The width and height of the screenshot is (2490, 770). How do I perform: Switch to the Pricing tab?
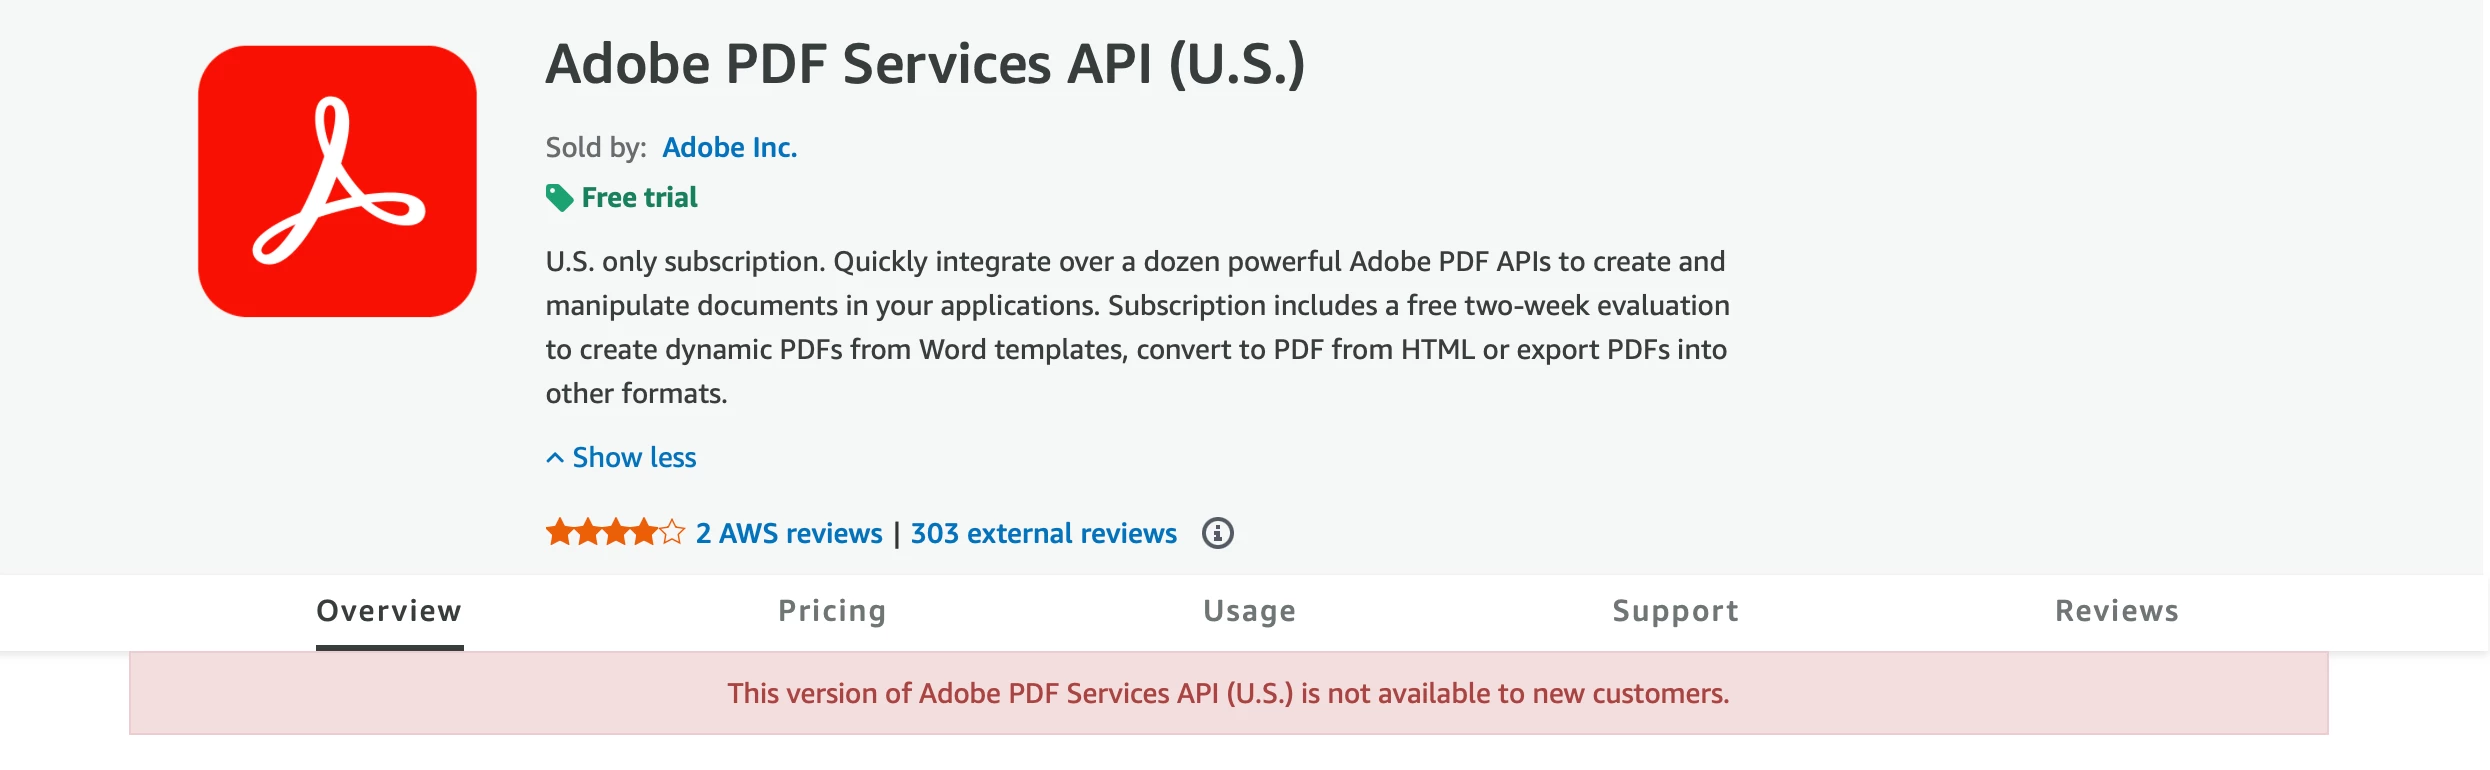832,611
